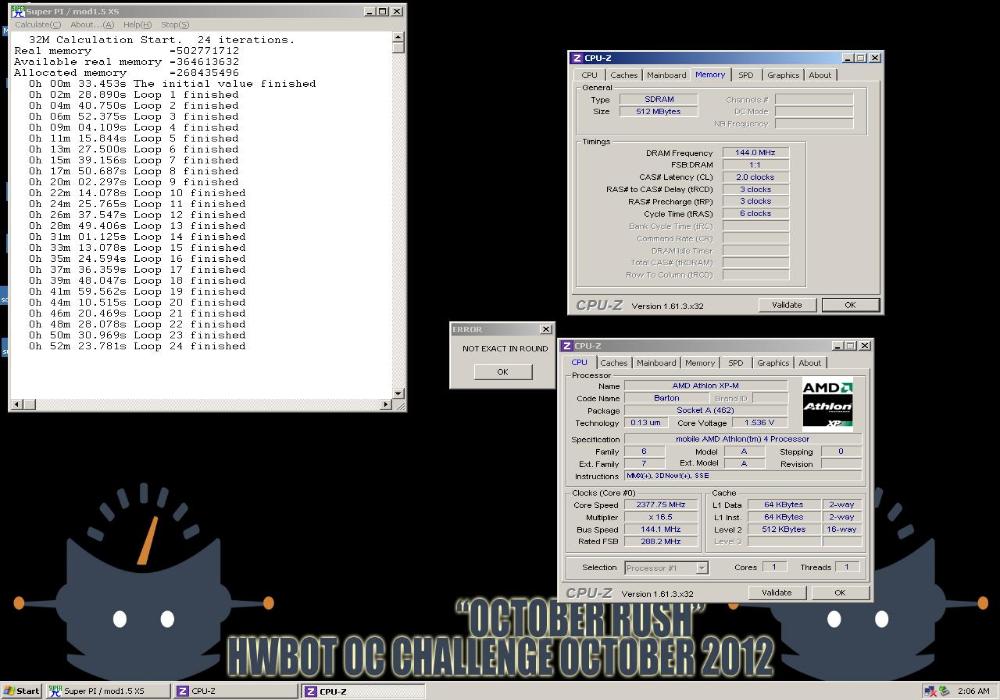Click the system tray clock 2:06 AM
The width and height of the screenshot is (1000, 700).
(x=973, y=691)
